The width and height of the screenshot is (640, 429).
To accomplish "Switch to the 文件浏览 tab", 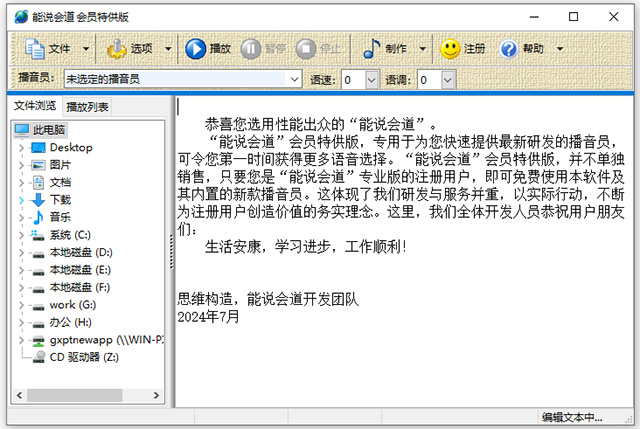I will [35, 106].
